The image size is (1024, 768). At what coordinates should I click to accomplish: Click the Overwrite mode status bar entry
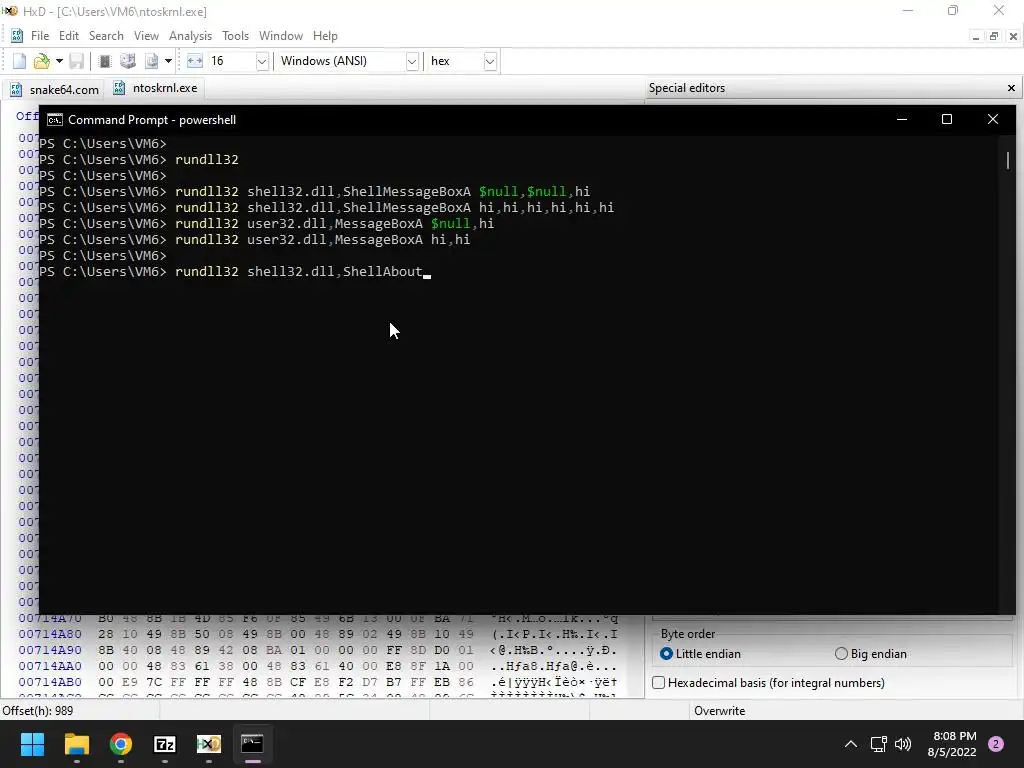pos(719,711)
